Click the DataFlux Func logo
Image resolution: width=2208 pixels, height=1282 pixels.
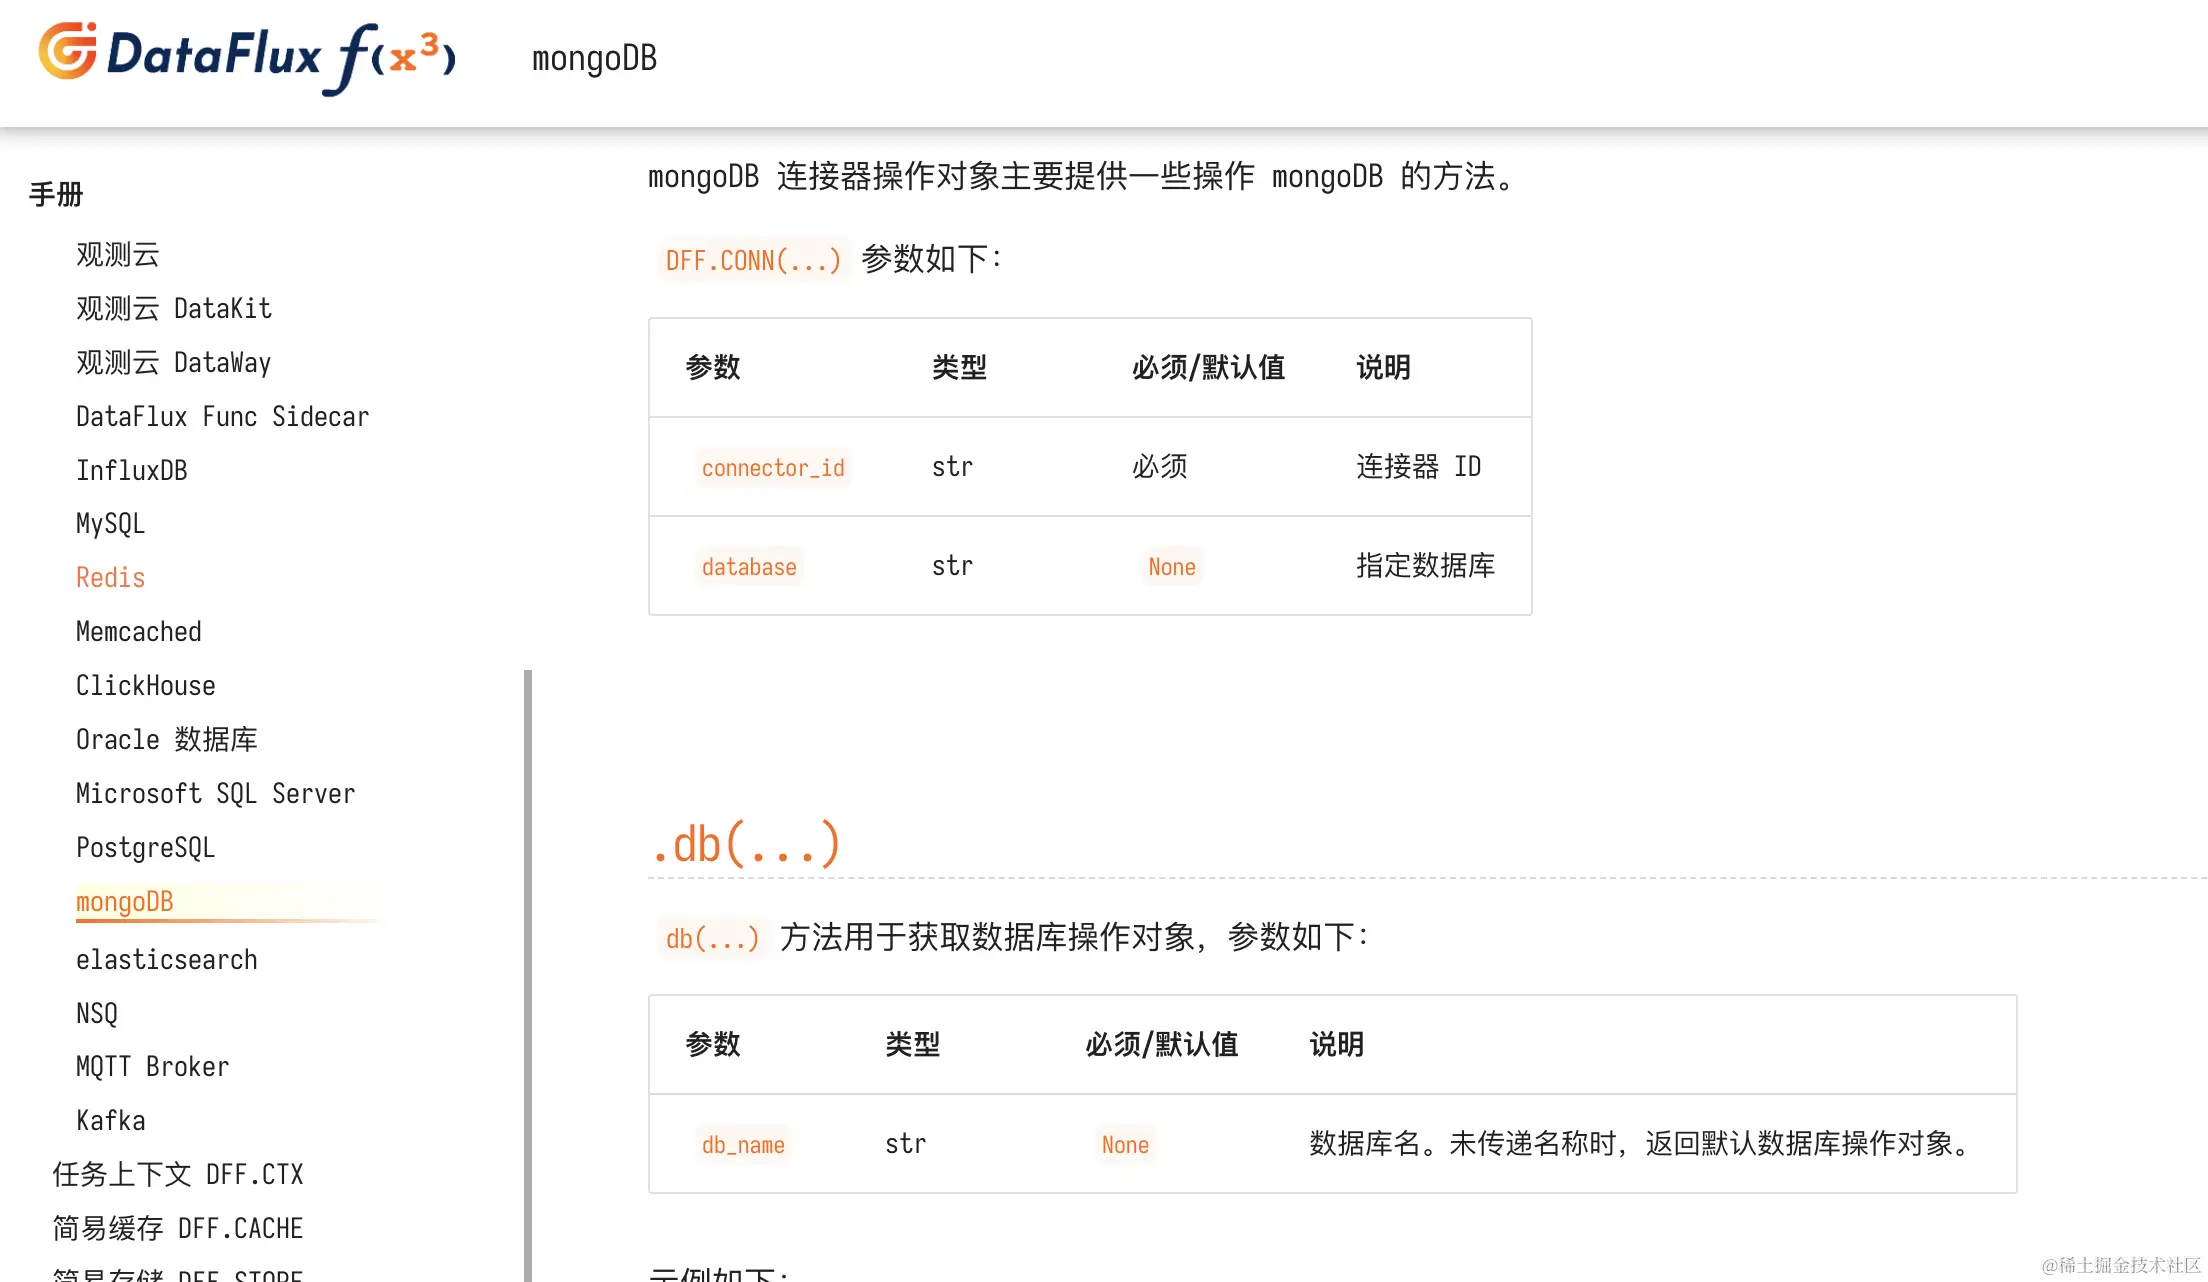247,57
